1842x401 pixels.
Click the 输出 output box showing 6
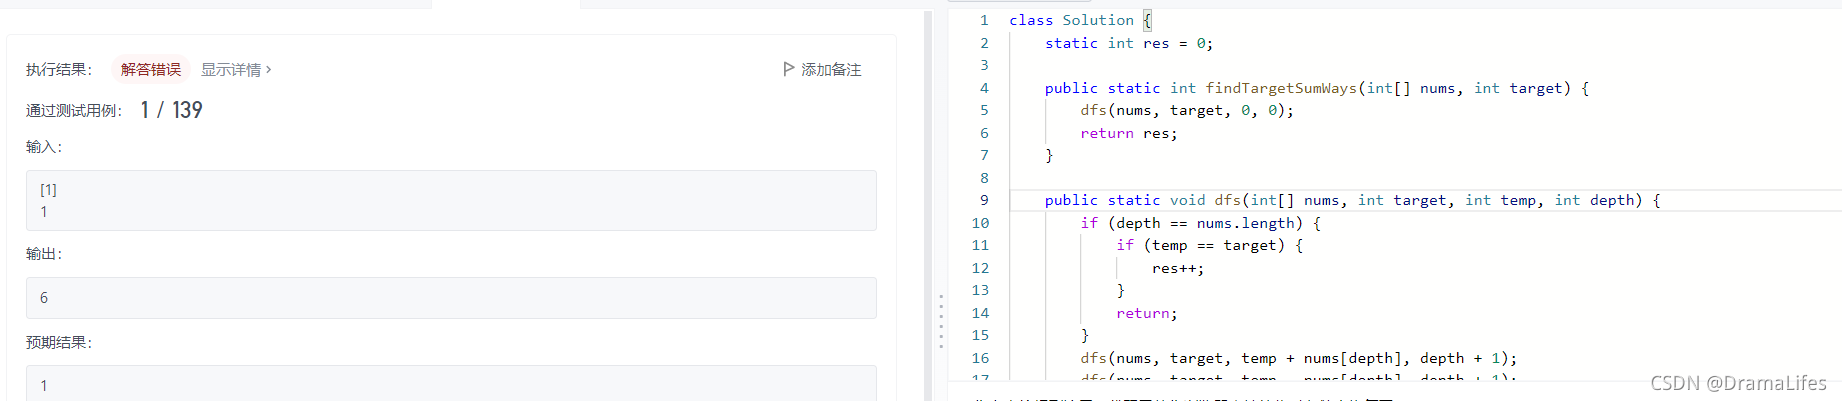coord(451,298)
